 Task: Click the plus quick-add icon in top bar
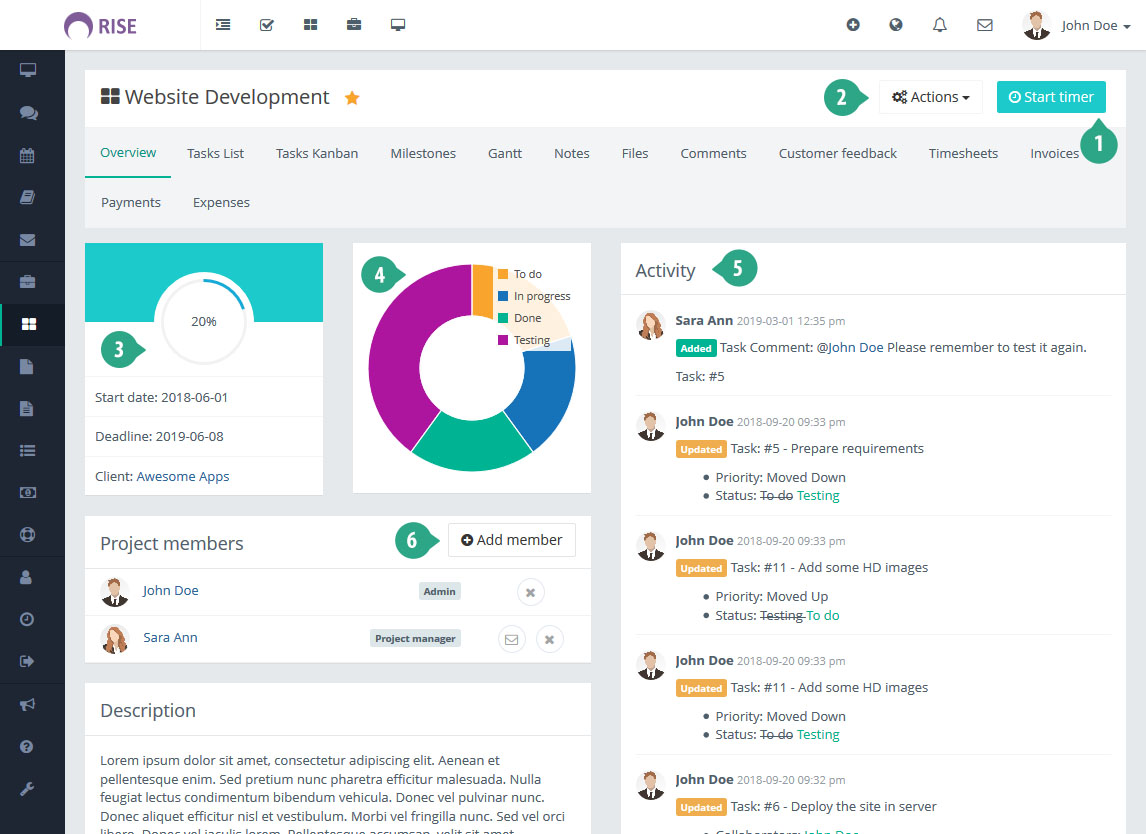(853, 25)
